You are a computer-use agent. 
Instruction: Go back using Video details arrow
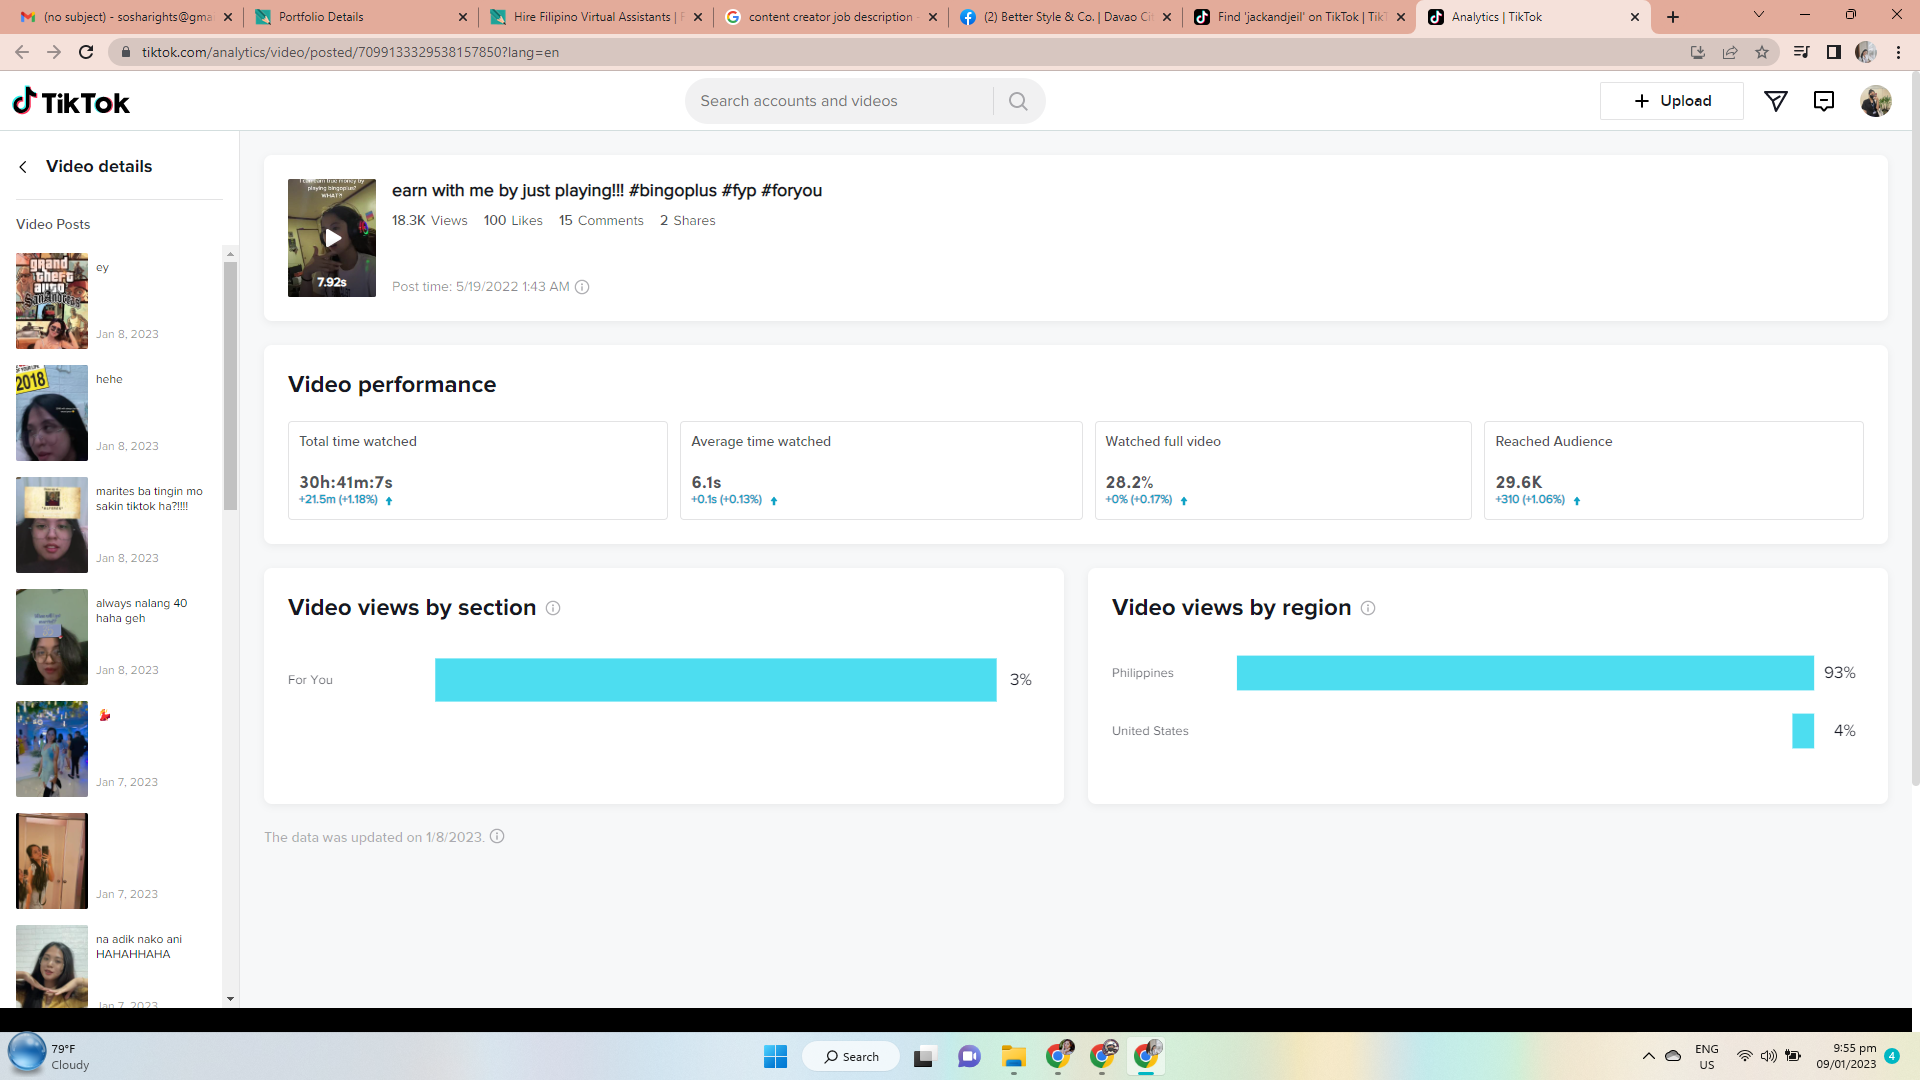click(23, 167)
